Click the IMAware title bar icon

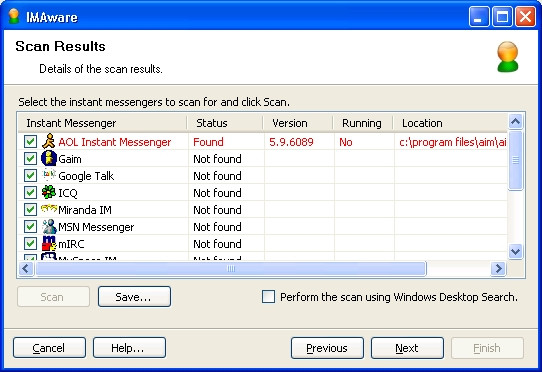(x=13, y=16)
